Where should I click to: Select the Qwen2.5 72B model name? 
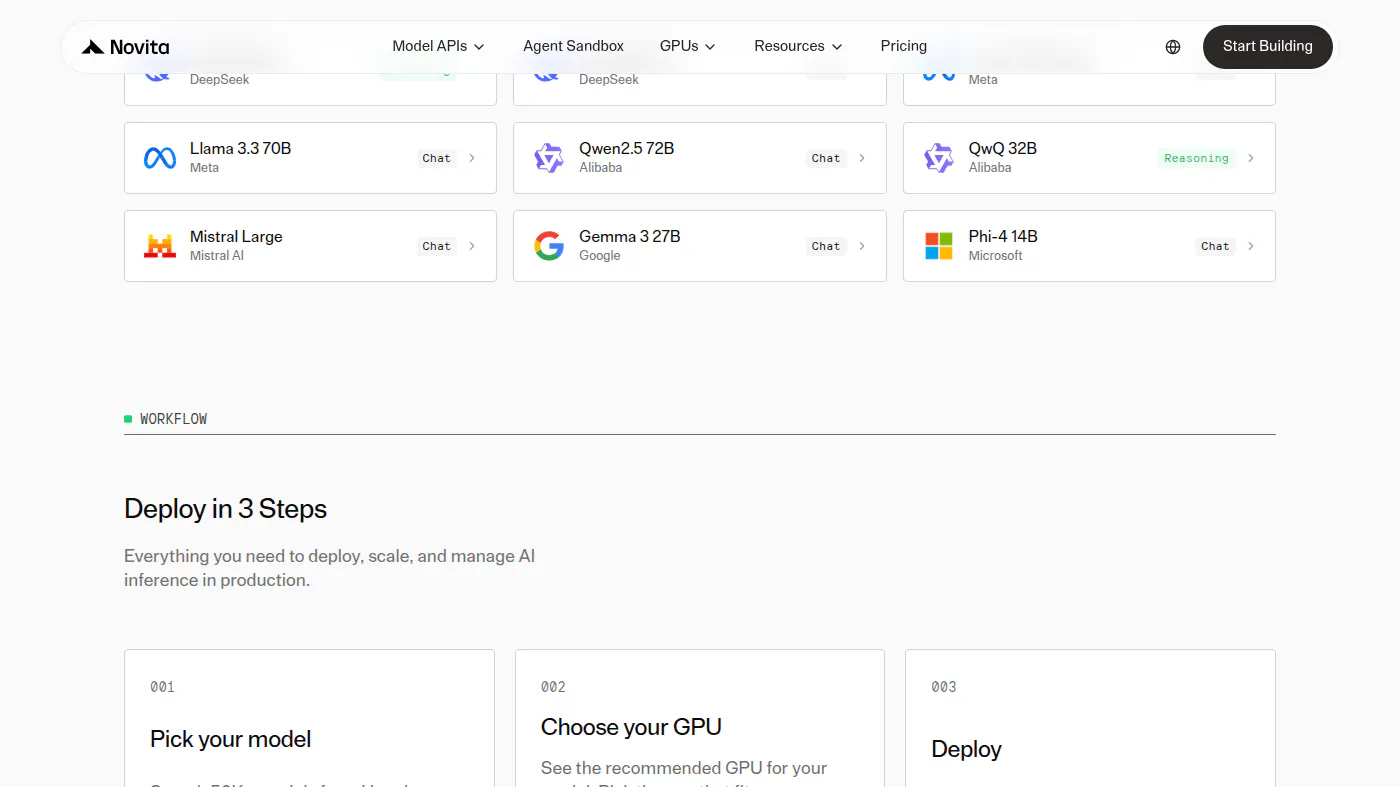627,148
